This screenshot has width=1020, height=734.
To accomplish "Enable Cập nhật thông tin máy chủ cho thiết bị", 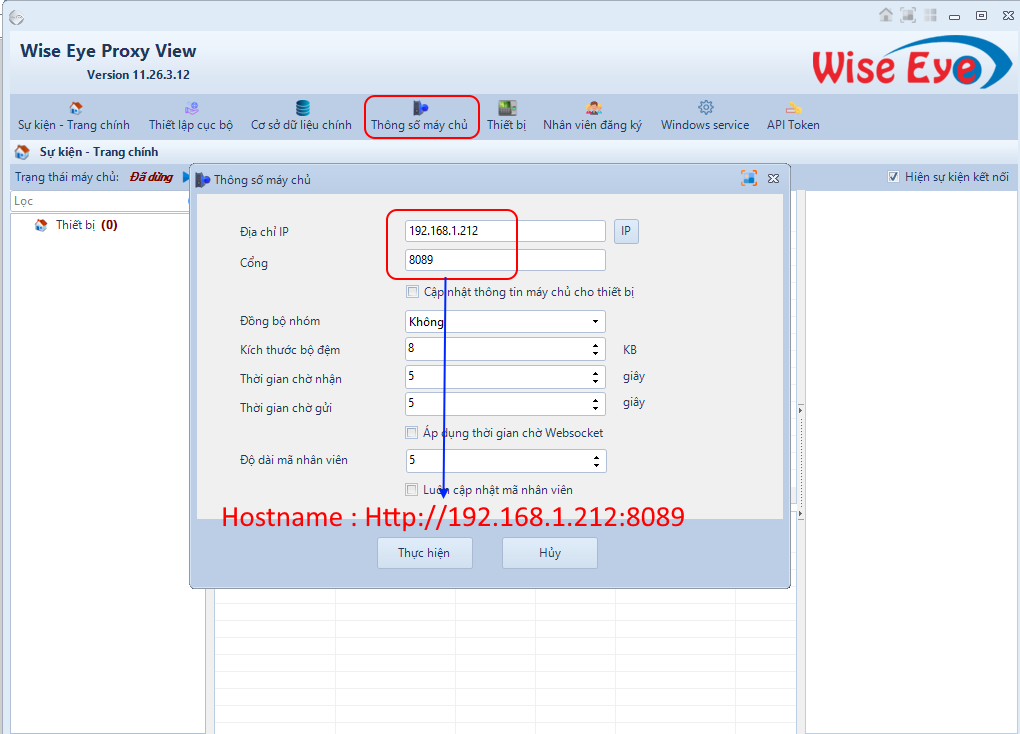I will click(x=412, y=291).
